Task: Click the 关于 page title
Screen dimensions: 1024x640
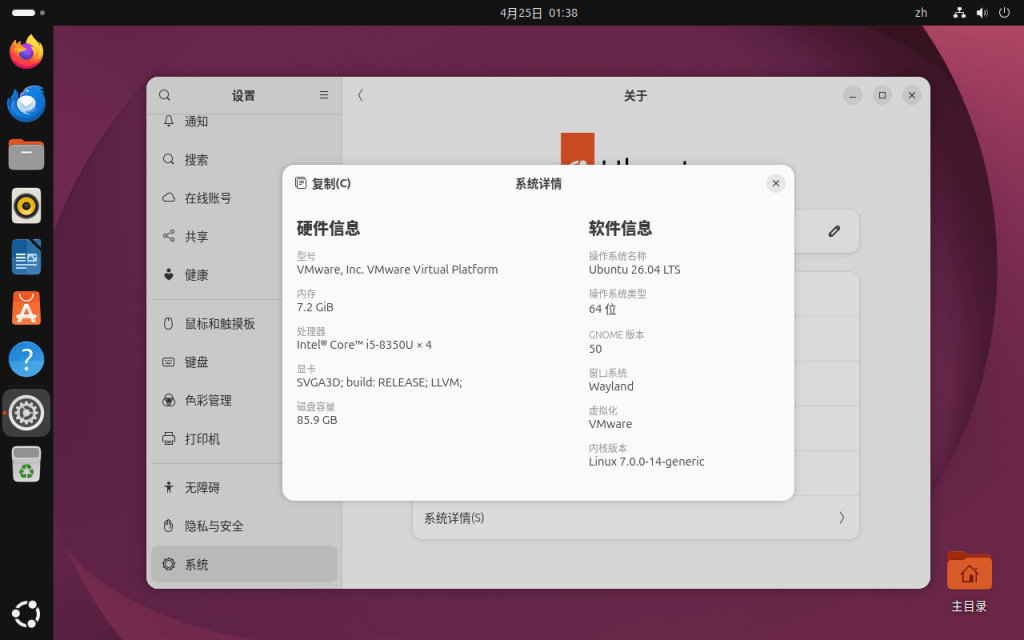Action: pyautogui.click(x=635, y=96)
